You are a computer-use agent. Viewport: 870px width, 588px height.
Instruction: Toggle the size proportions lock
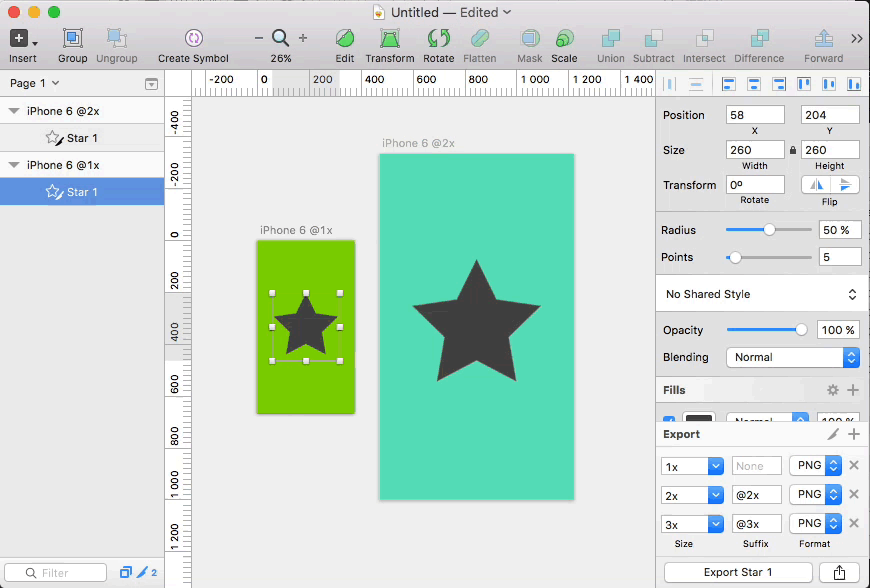[x=793, y=150]
